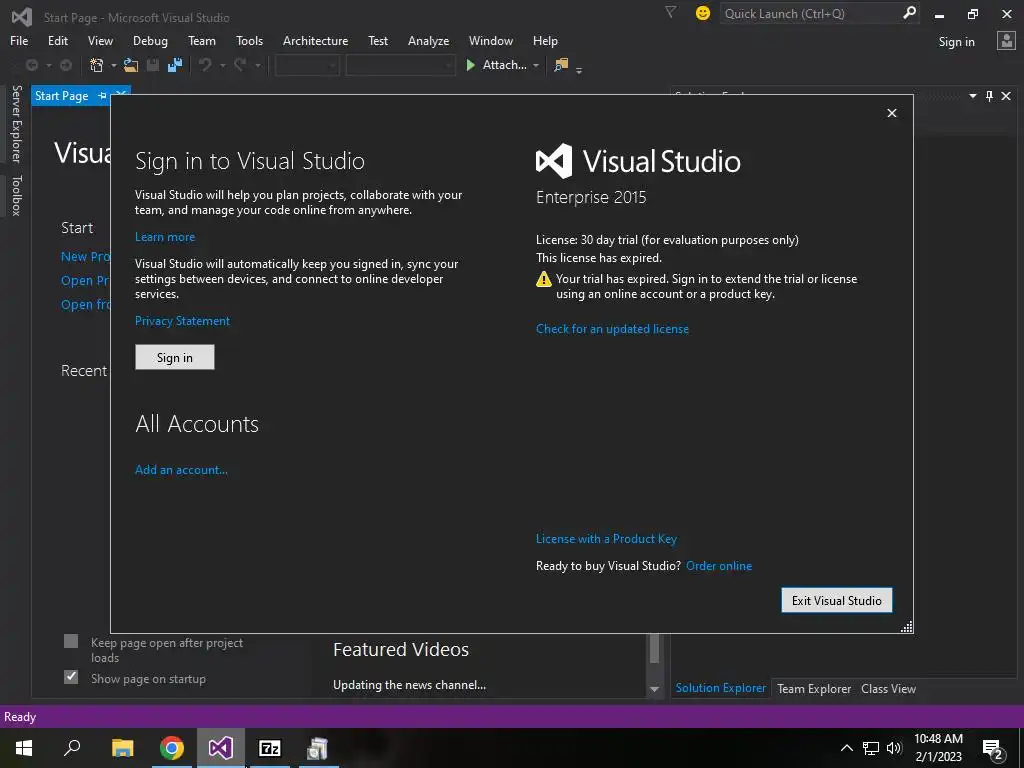
Task: Click the Save All toolbar icon
Action: pos(174,65)
